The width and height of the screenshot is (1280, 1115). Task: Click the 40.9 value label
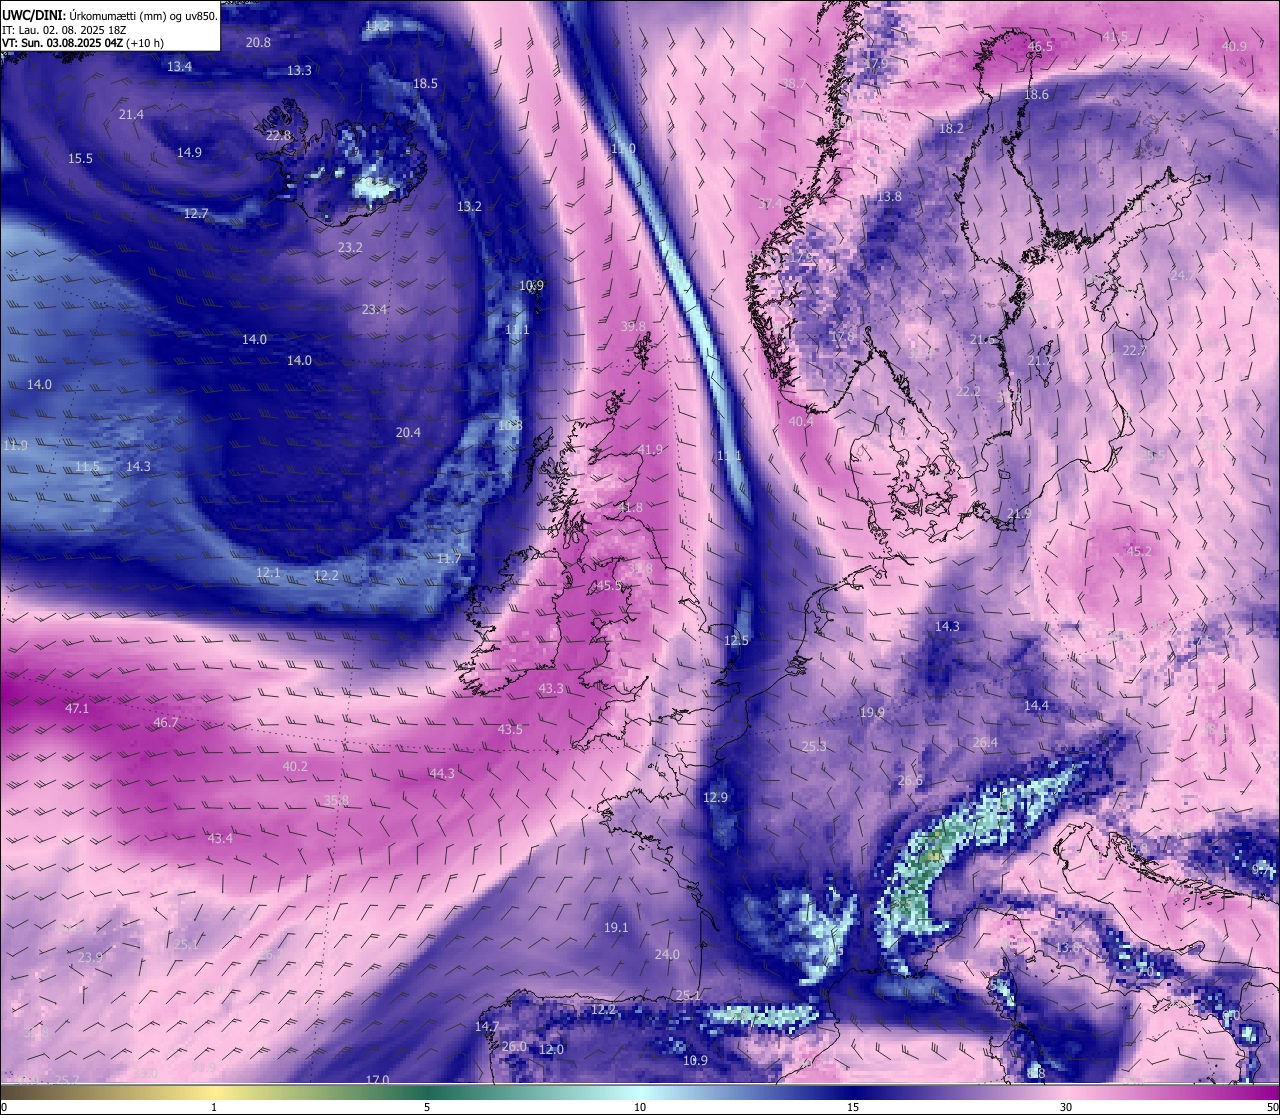1234,46
